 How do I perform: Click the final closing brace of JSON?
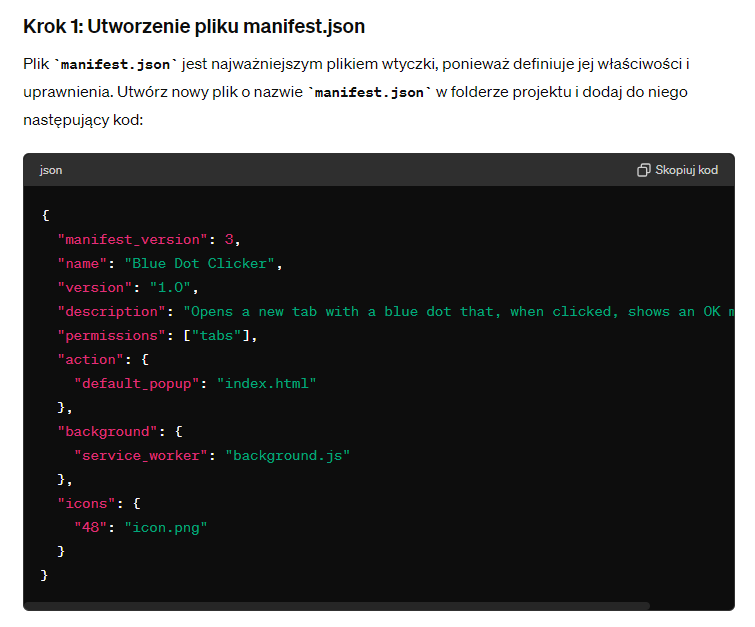tap(45, 575)
